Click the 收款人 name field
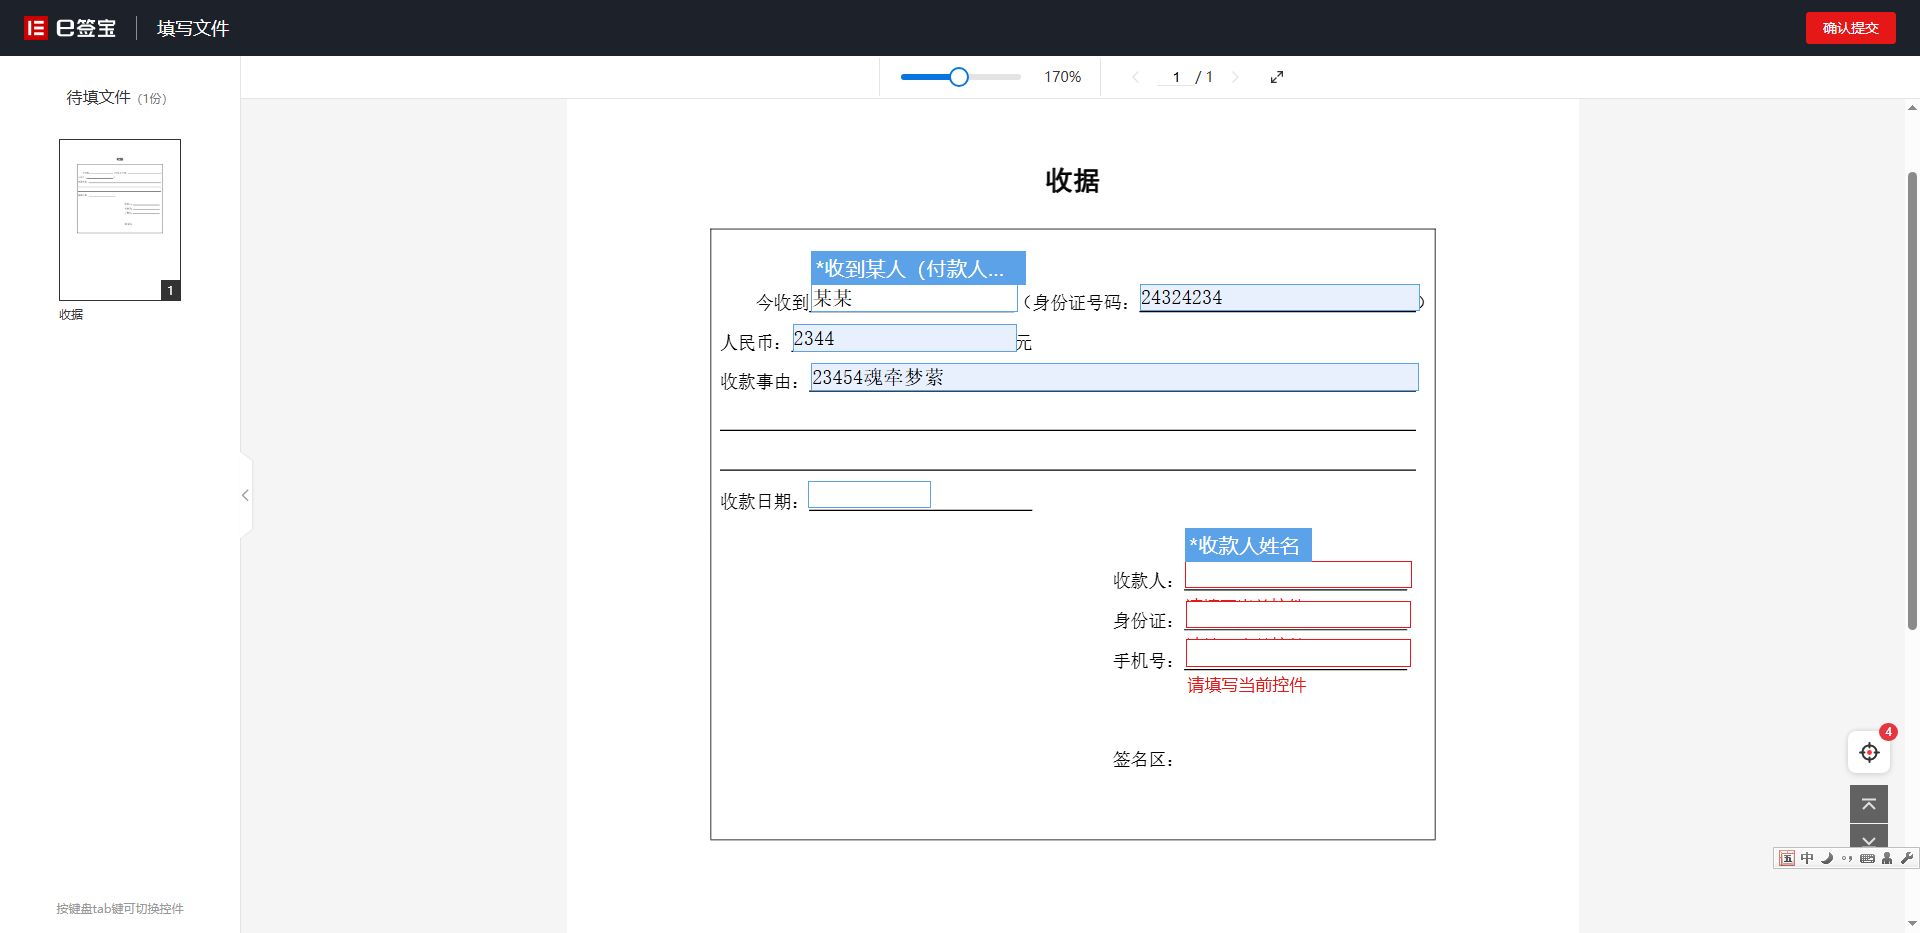 (1298, 574)
